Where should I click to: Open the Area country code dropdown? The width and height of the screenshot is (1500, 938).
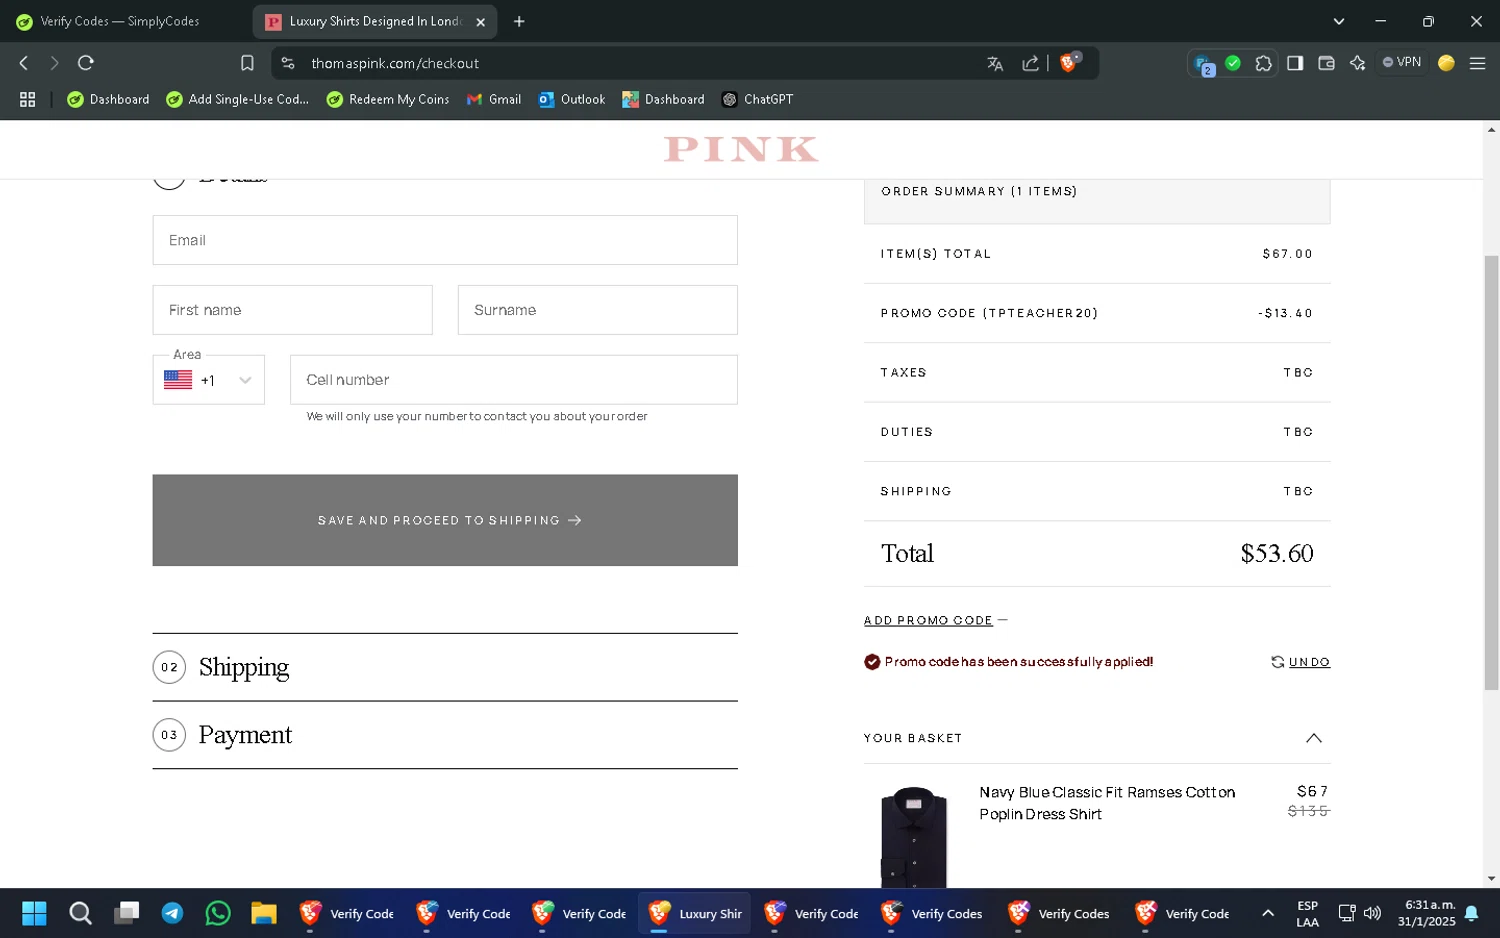[x=208, y=380]
